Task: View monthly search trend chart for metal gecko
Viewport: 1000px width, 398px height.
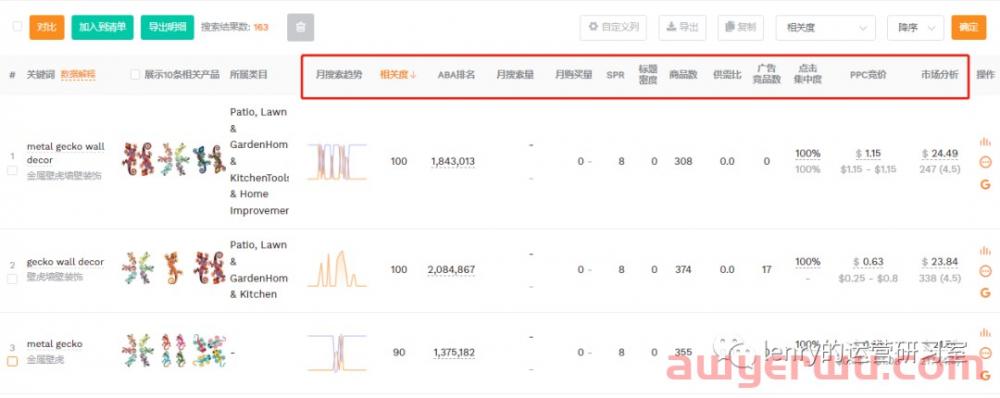Action: pos(337,352)
